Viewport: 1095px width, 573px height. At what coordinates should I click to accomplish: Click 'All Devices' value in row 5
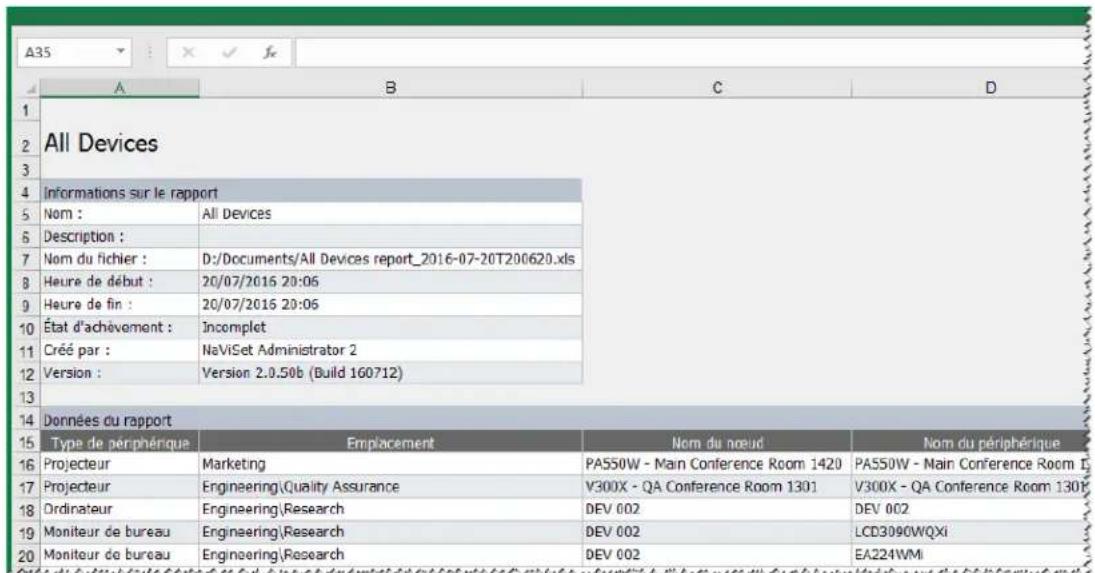click(390, 214)
